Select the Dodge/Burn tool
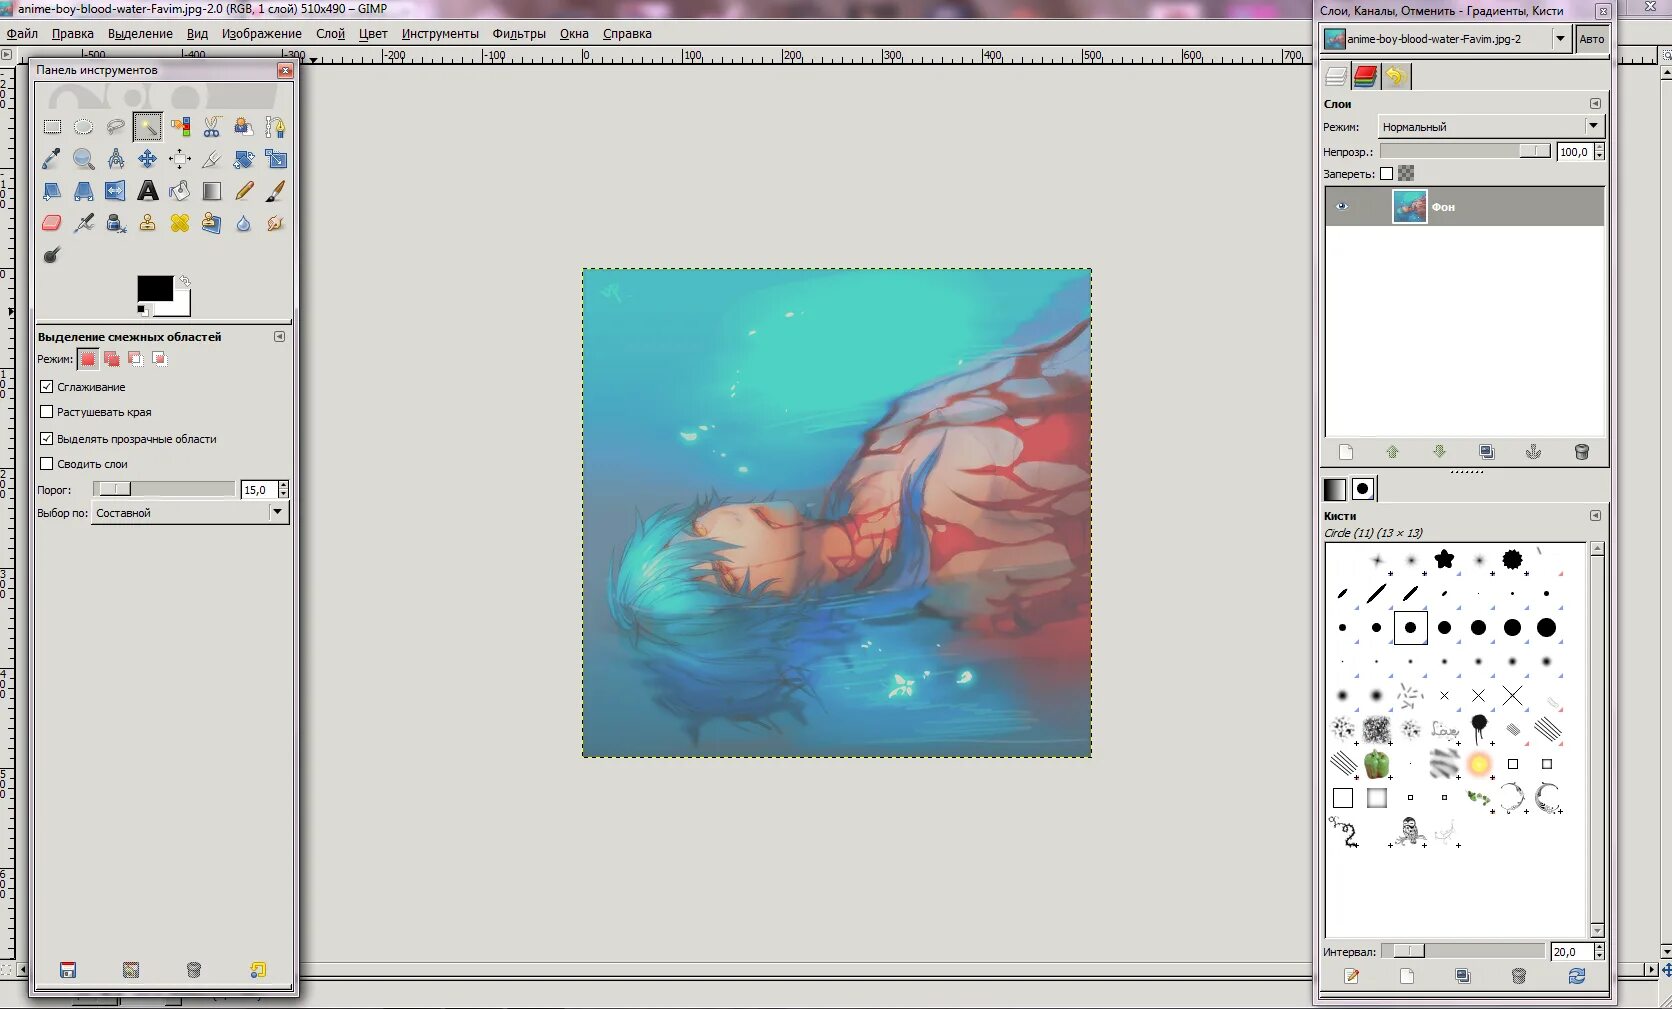Image resolution: width=1672 pixels, height=1009 pixels. click(x=52, y=255)
